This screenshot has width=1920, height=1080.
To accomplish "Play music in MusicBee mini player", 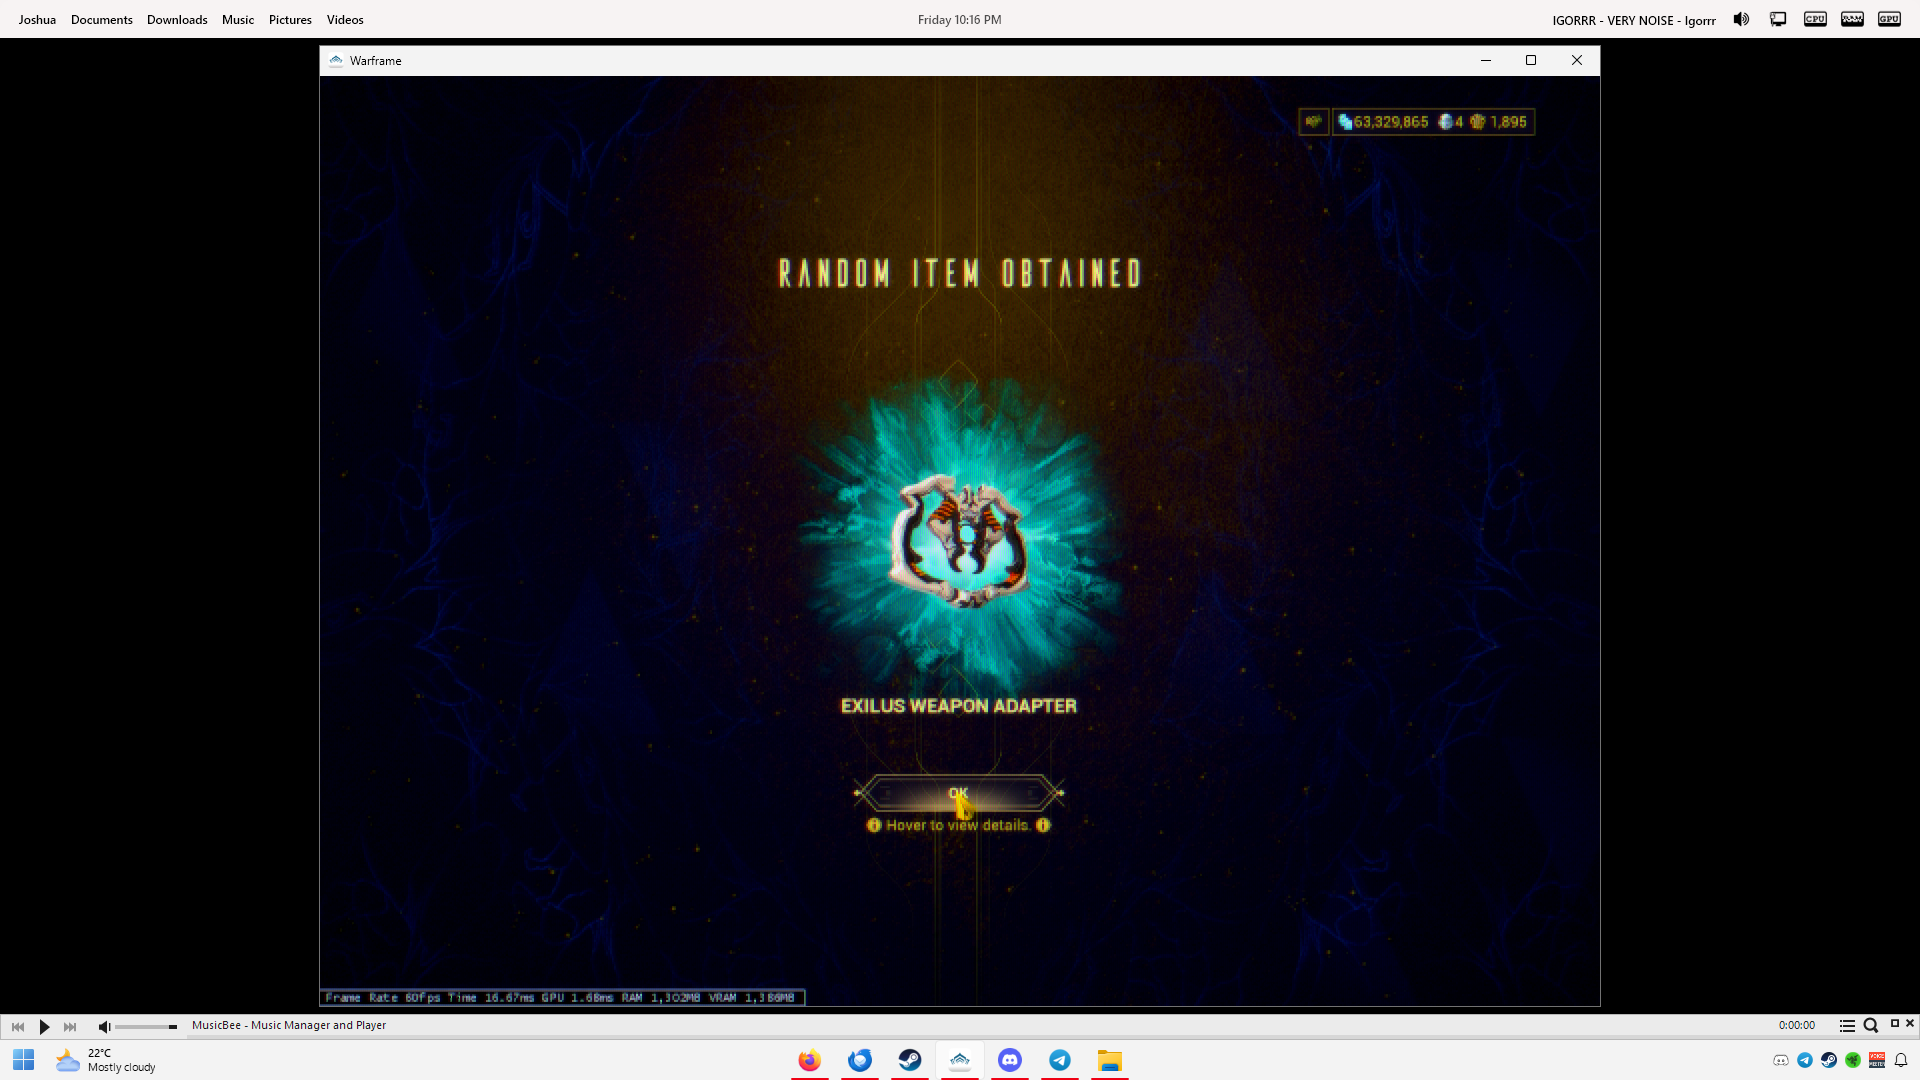I will tap(44, 1026).
